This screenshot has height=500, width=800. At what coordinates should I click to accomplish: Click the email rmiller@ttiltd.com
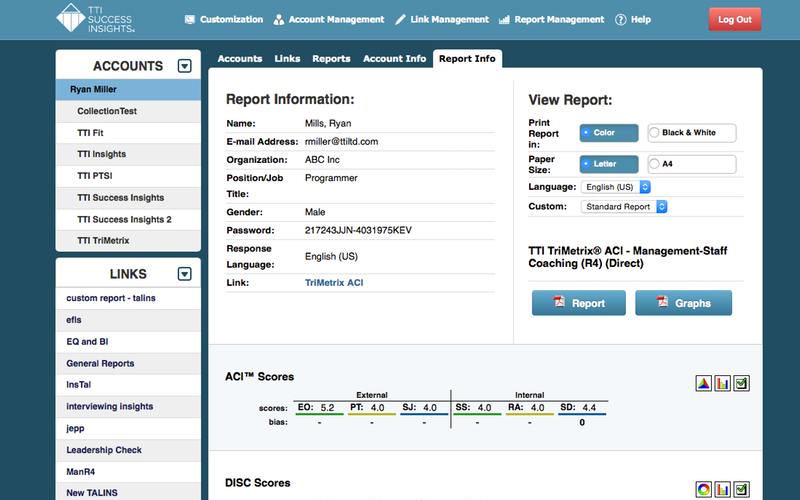[x=341, y=142]
